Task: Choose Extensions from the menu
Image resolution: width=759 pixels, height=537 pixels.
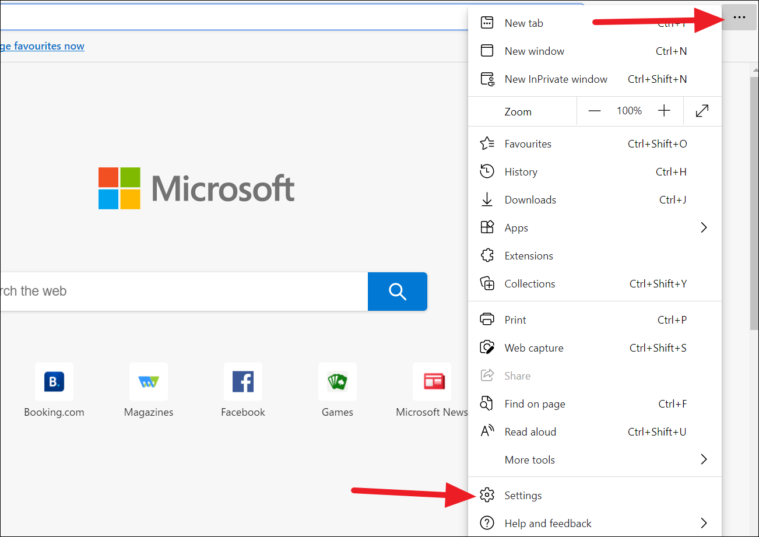Action: tap(594, 255)
